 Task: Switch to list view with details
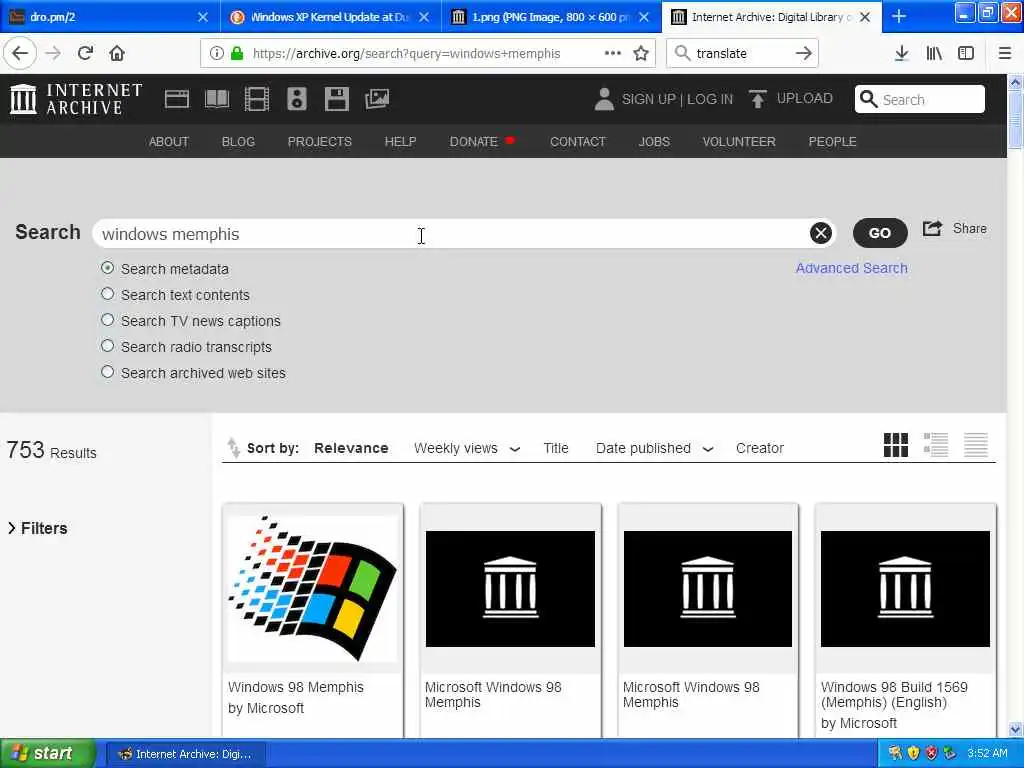tap(936, 445)
